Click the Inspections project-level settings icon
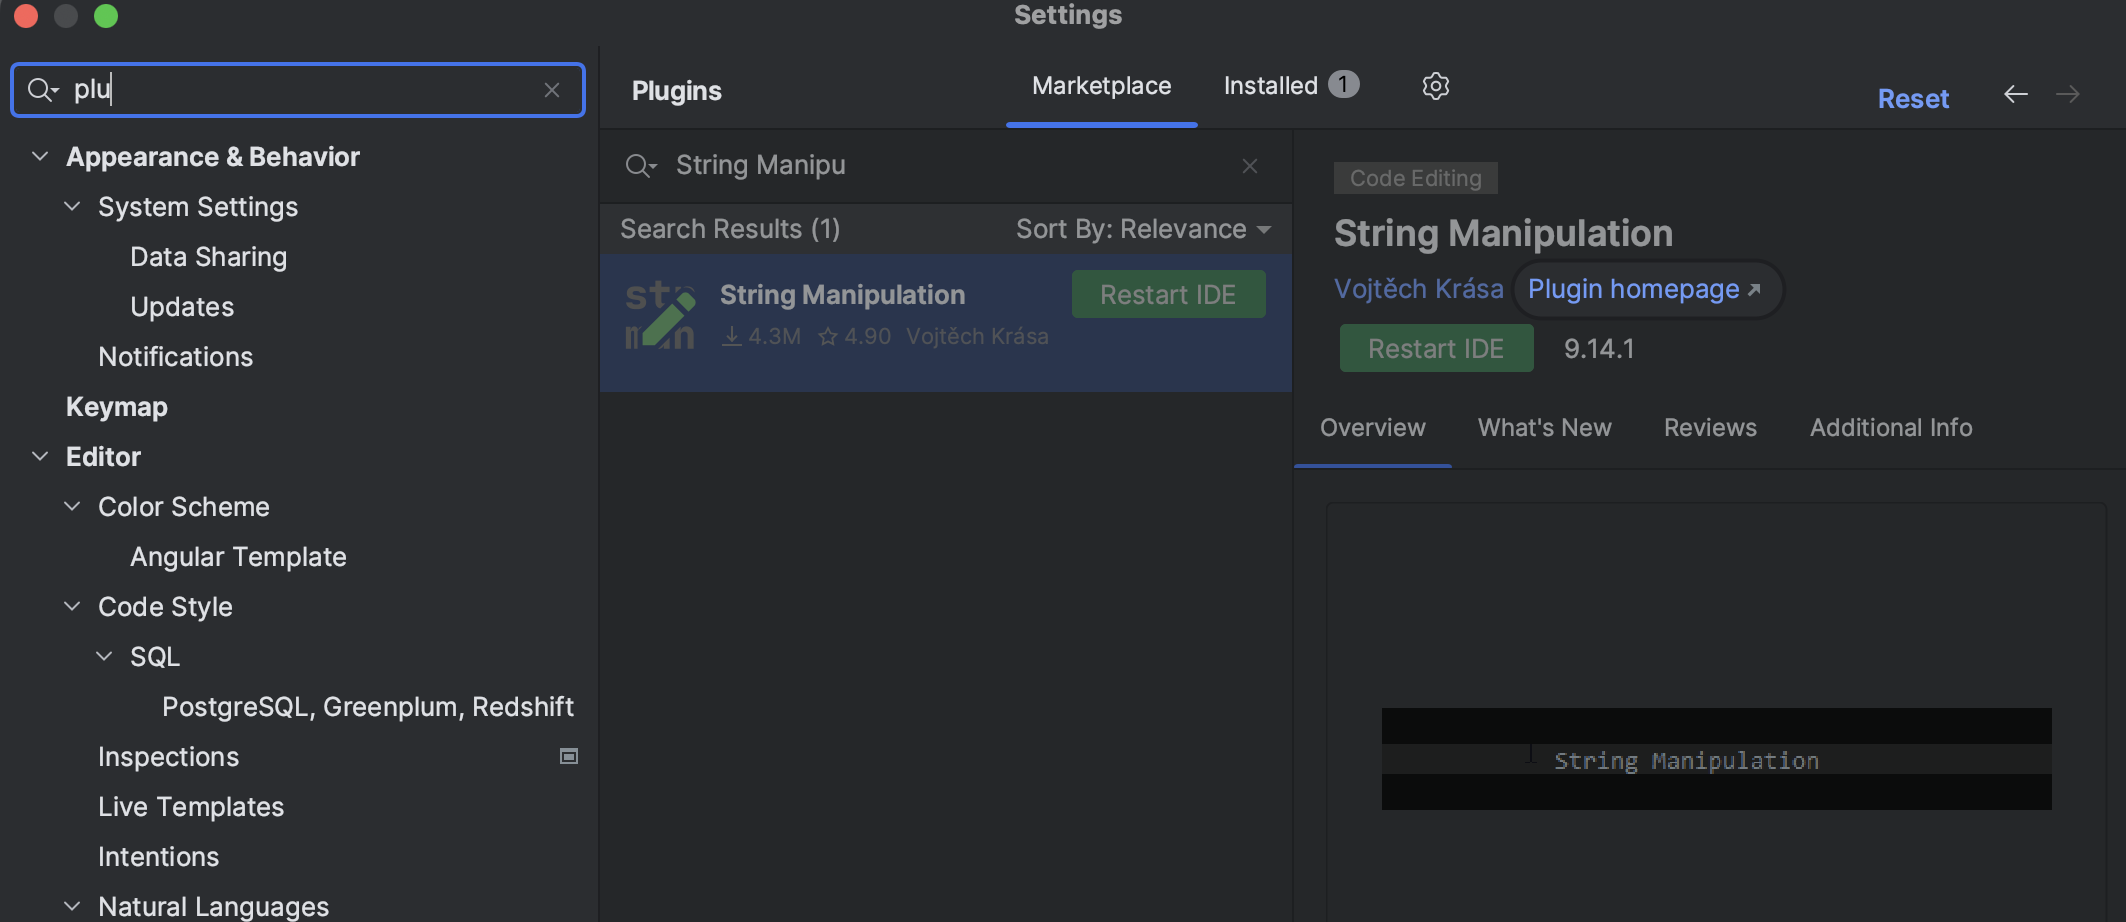Image resolution: width=2126 pixels, height=922 pixels. [x=569, y=757]
